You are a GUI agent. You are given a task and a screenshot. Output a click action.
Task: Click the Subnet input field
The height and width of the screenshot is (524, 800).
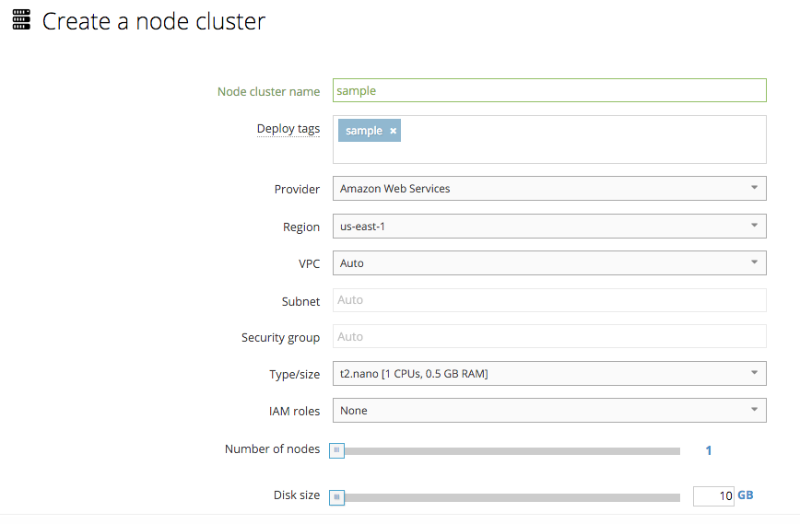click(549, 300)
